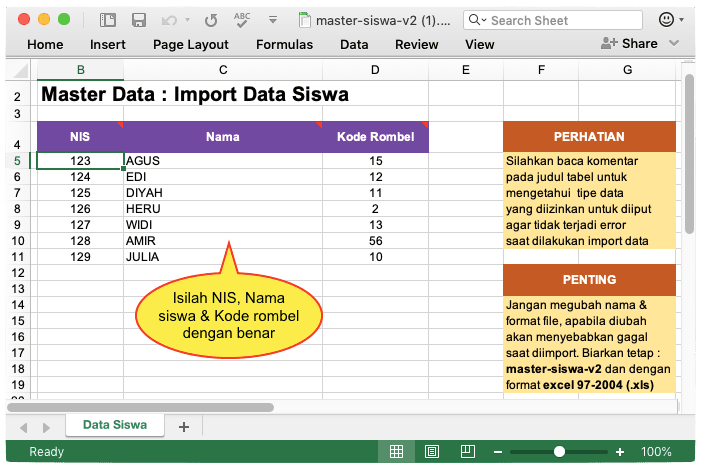Viewport: 703px width, 472px height.
Task: Click the Master Data : Import Data Siswa title
Action: [x=195, y=95]
